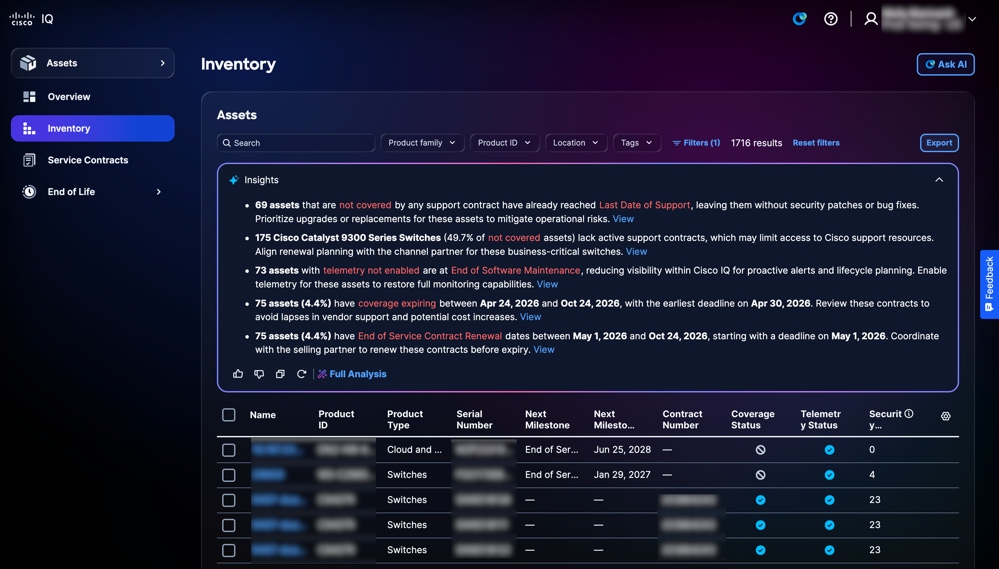Screen dimensions: 999x569
Task: Select the Jan 29, 2027 row checkbox
Action: (x=229, y=475)
